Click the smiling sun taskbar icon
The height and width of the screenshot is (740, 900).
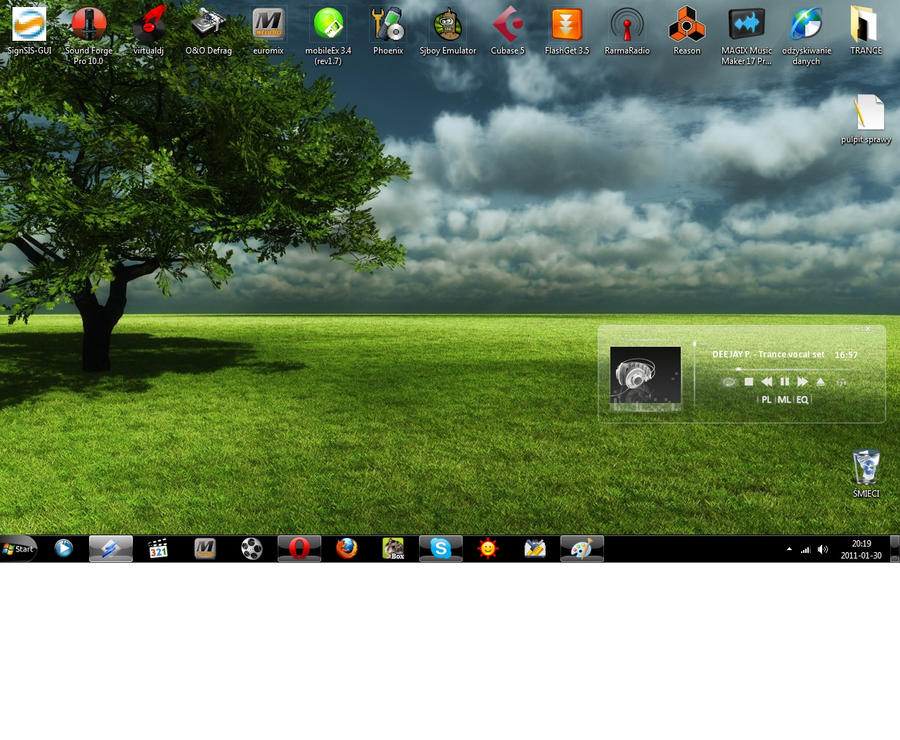487,549
